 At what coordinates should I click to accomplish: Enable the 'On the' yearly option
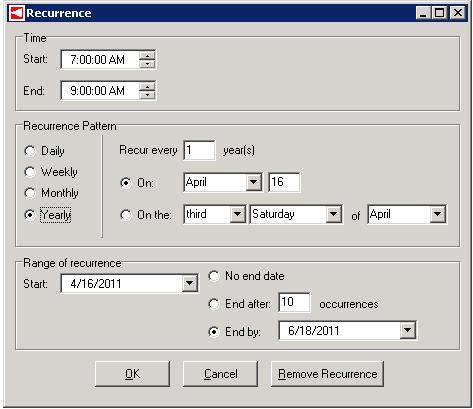[x=126, y=215]
